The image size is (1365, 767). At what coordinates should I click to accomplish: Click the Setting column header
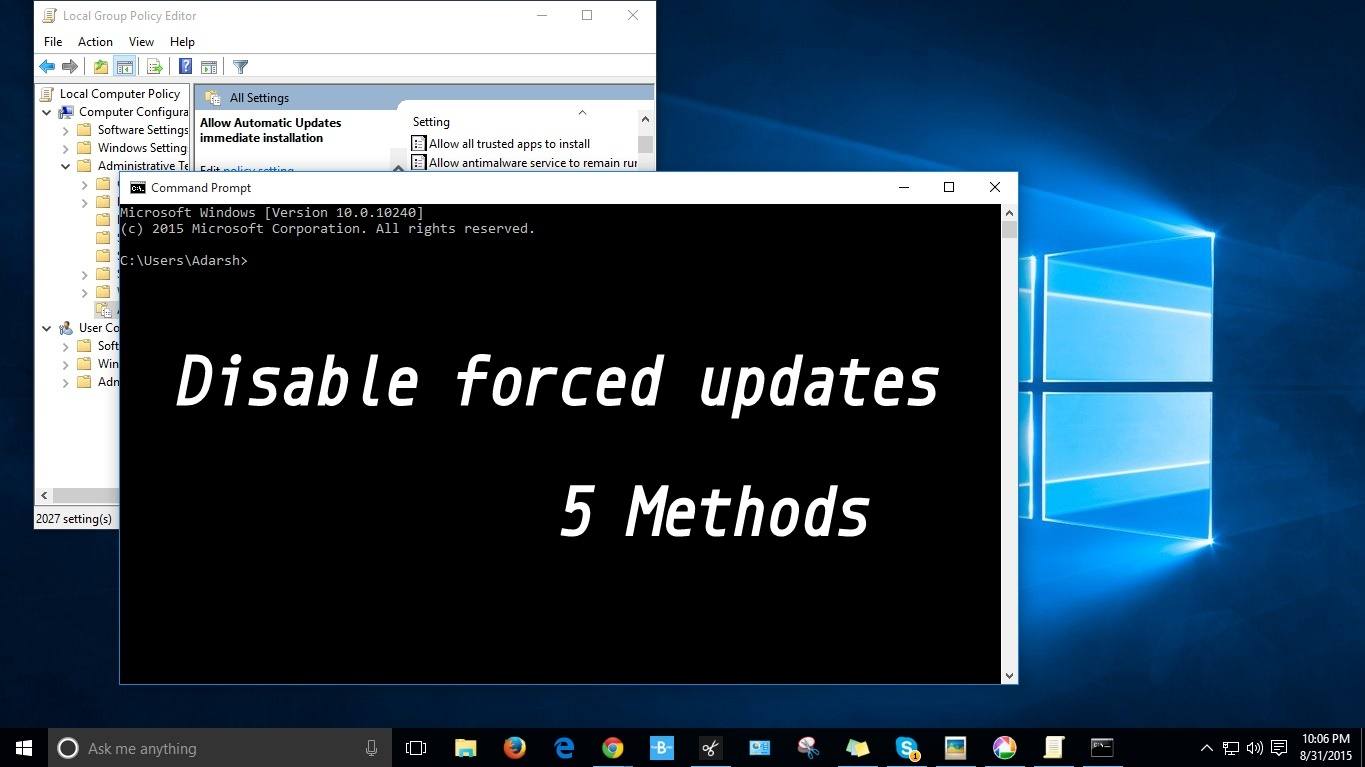pos(432,122)
